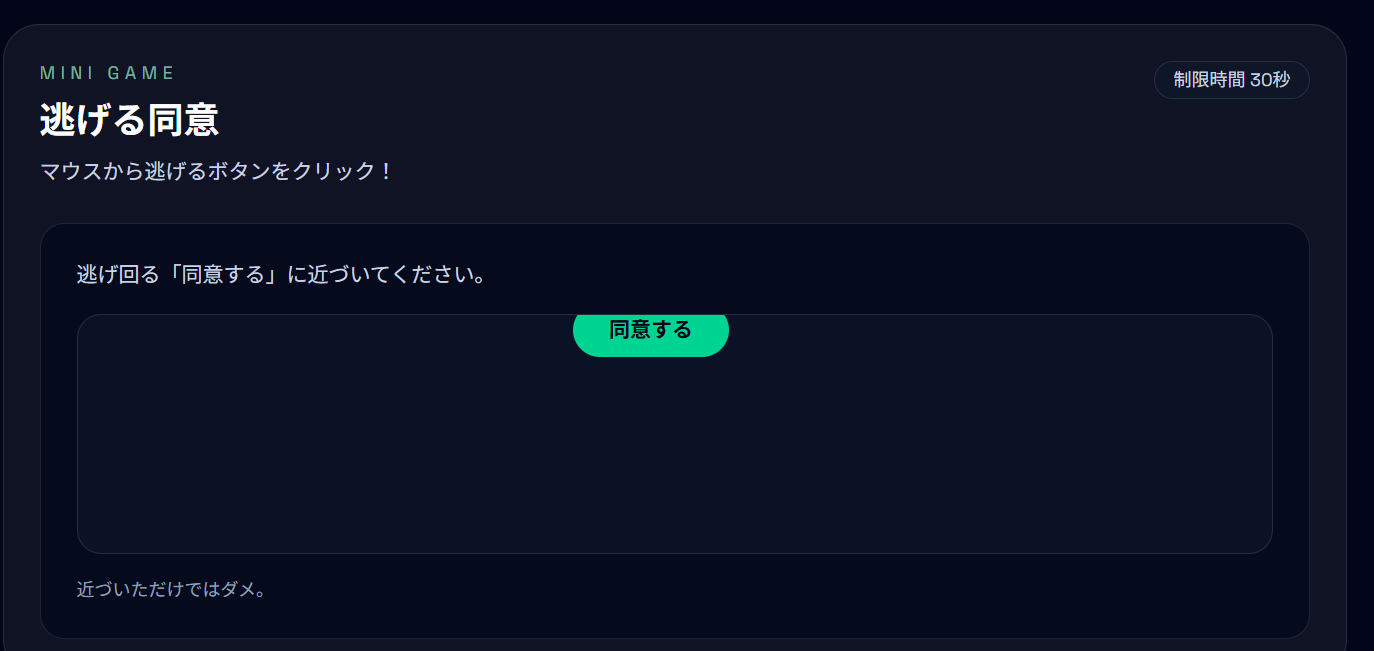1374x651 pixels.
Task: Click the instruction 逃げ回る「同意する」に近づいてください。
Action: click(282, 274)
